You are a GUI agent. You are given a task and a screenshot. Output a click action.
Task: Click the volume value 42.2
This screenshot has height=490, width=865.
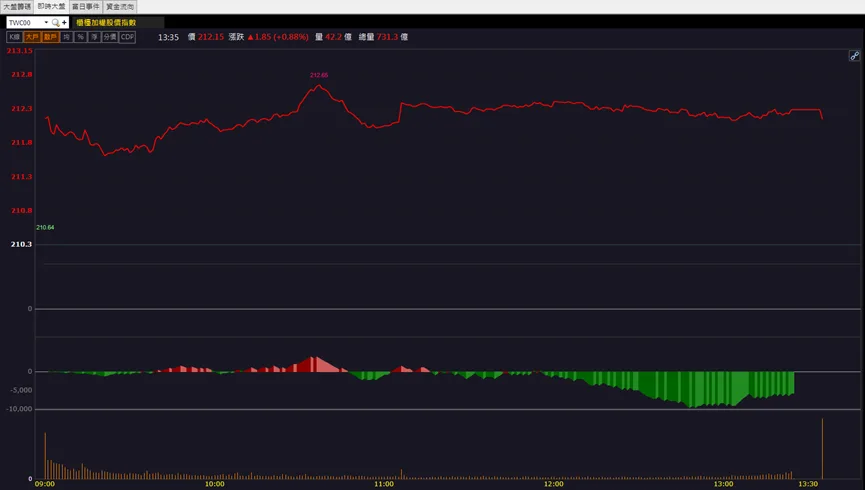[x=333, y=37]
